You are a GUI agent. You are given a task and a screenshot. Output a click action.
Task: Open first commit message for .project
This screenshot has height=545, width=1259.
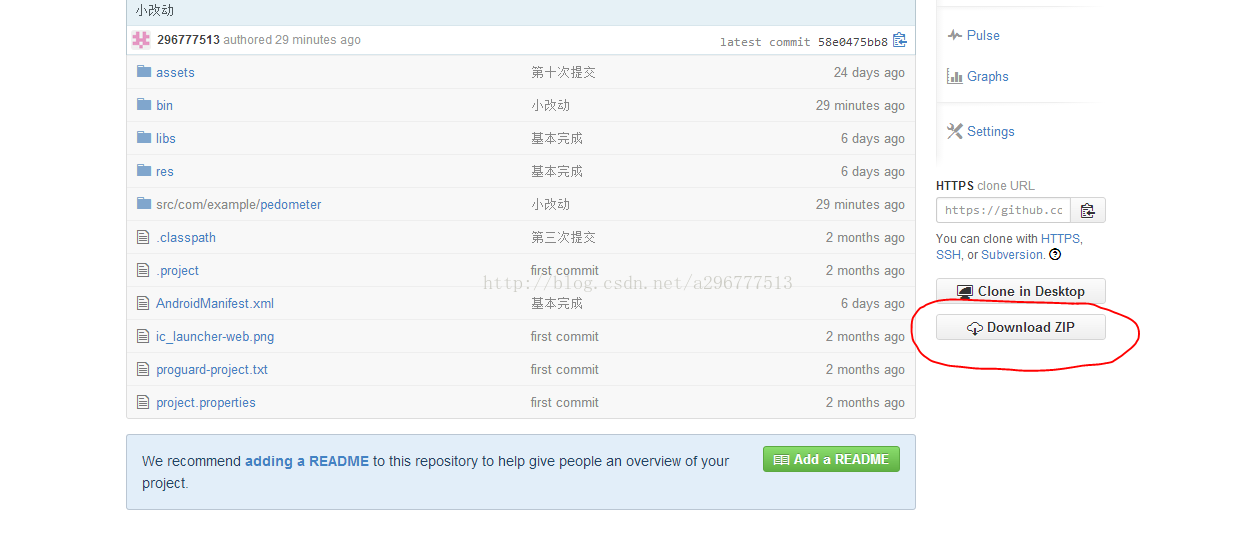coord(565,270)
